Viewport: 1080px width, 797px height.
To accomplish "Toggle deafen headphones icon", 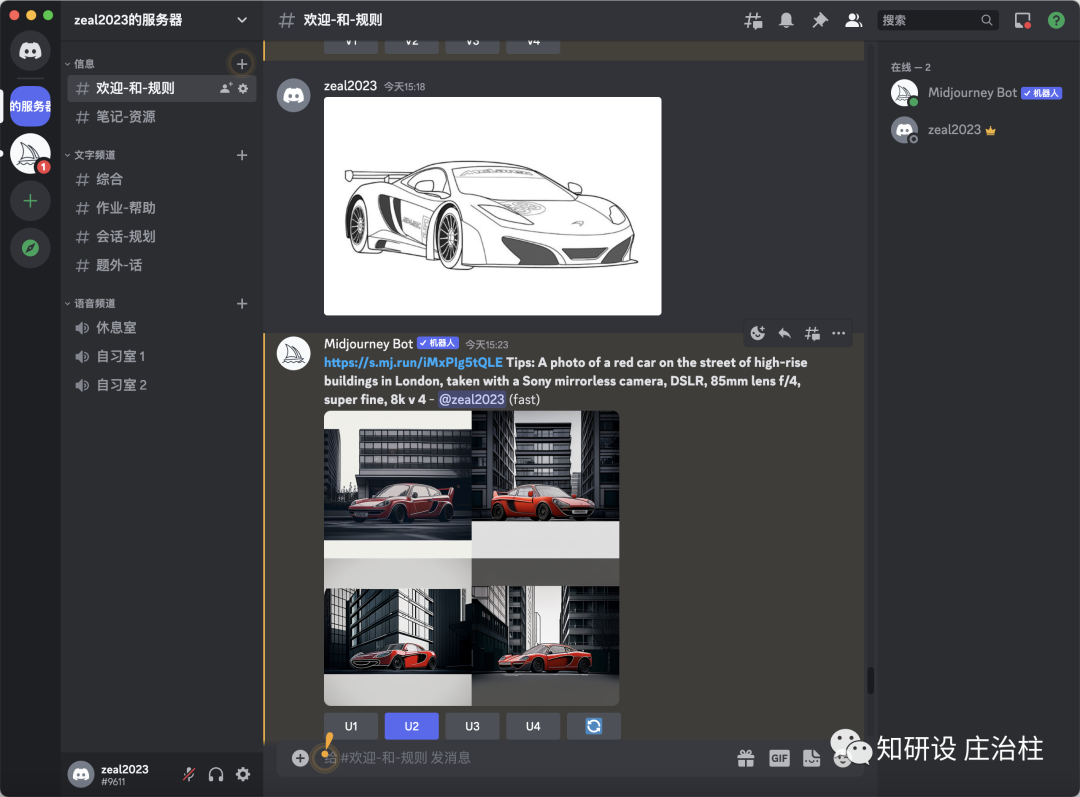I will point(216,774).
